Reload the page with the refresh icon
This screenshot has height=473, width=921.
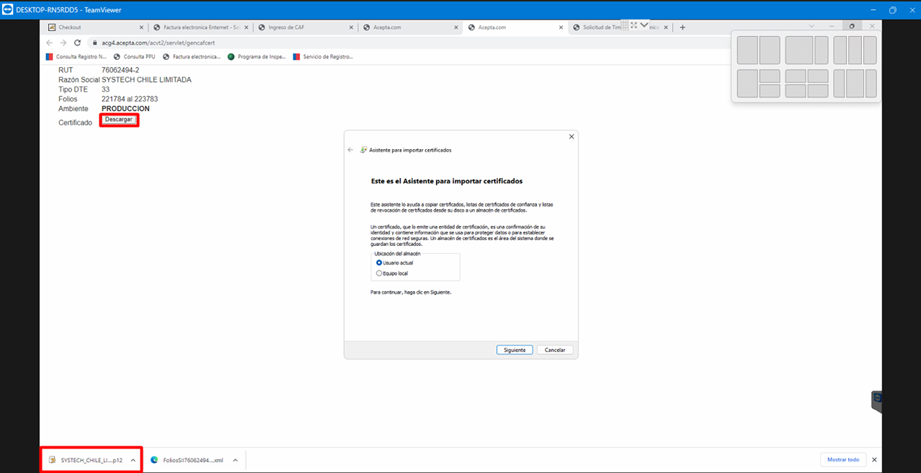point(77,43)
